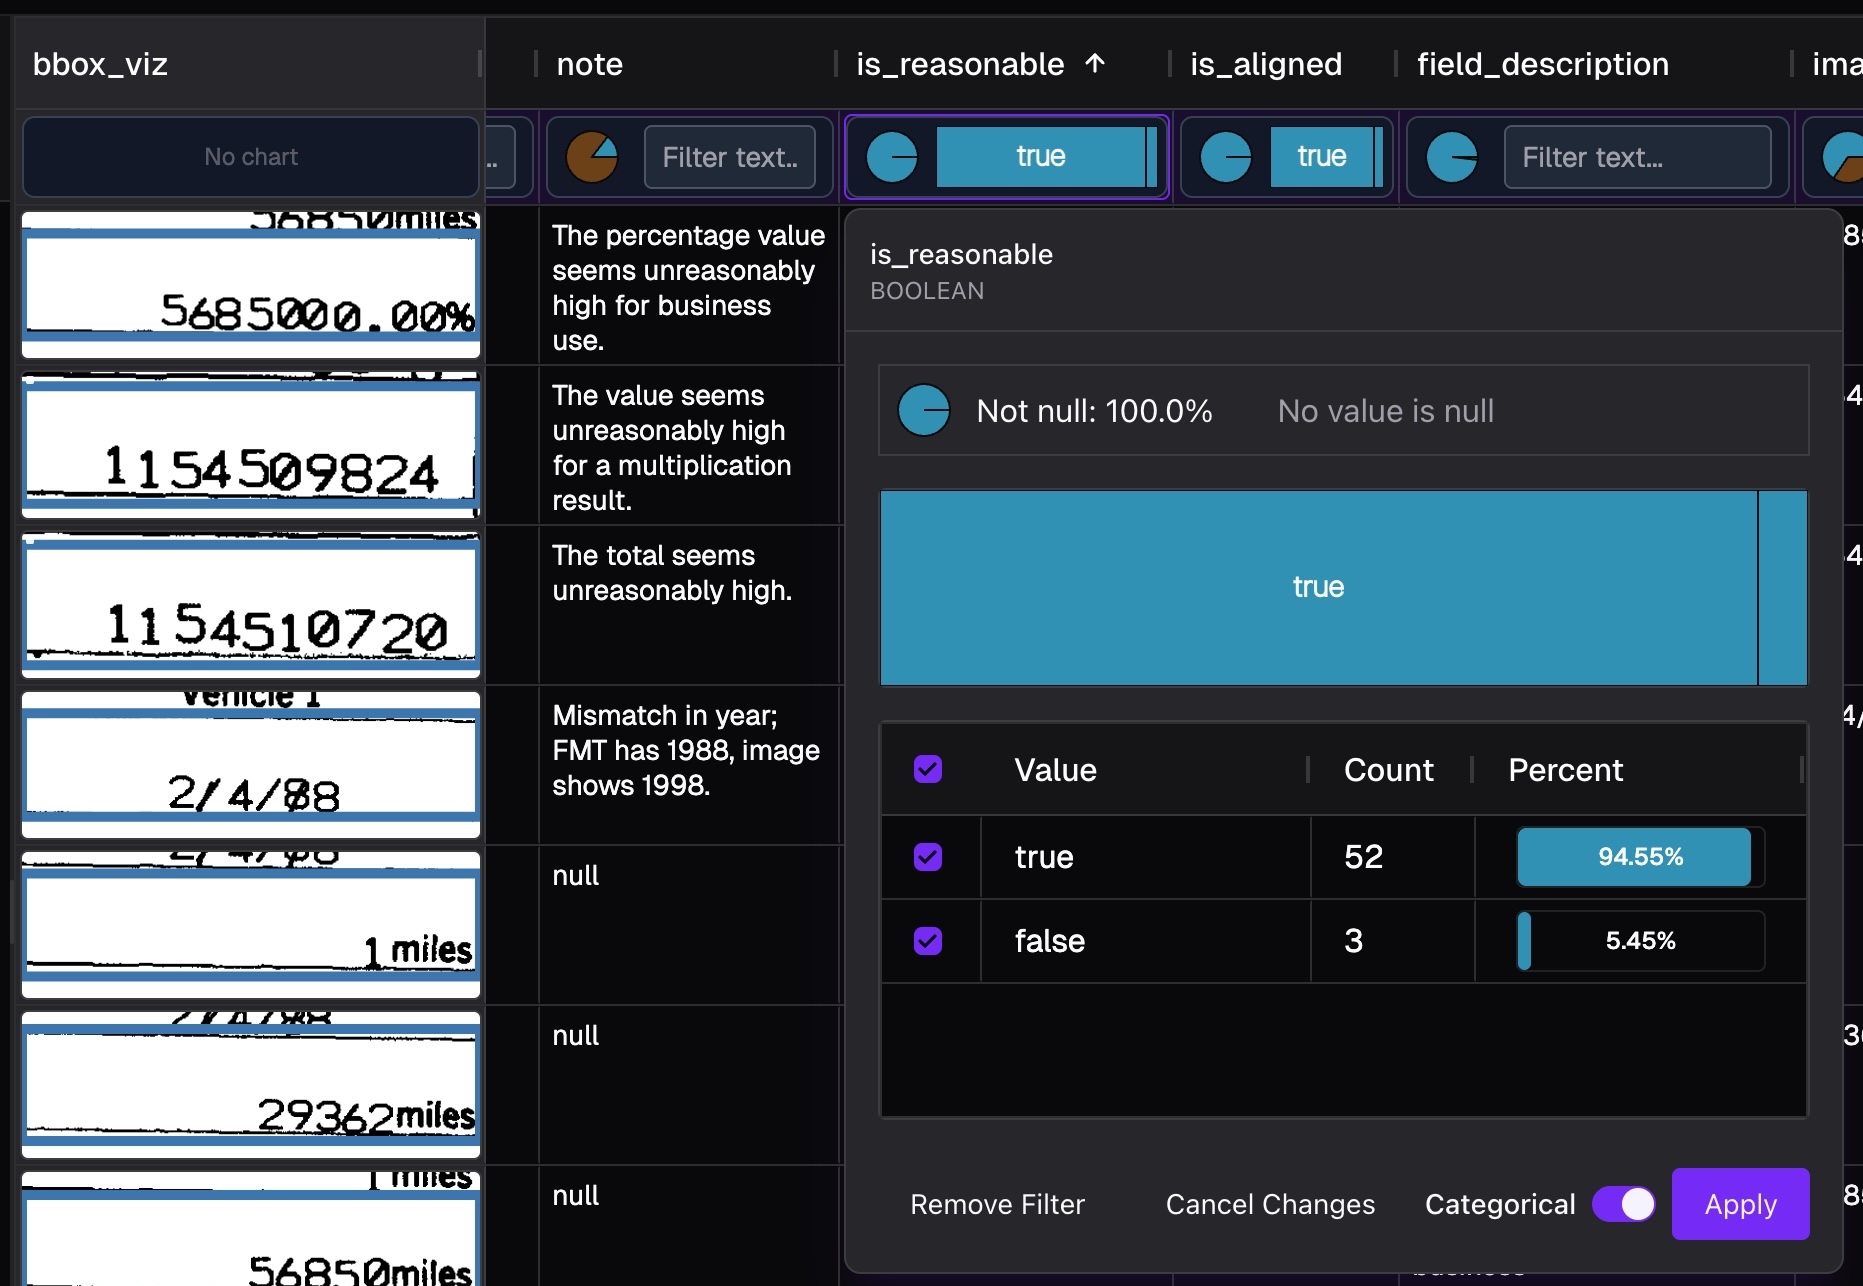Click the field_description pie chart icon
The image size is (1863, 1286).
coord(1451,157)
